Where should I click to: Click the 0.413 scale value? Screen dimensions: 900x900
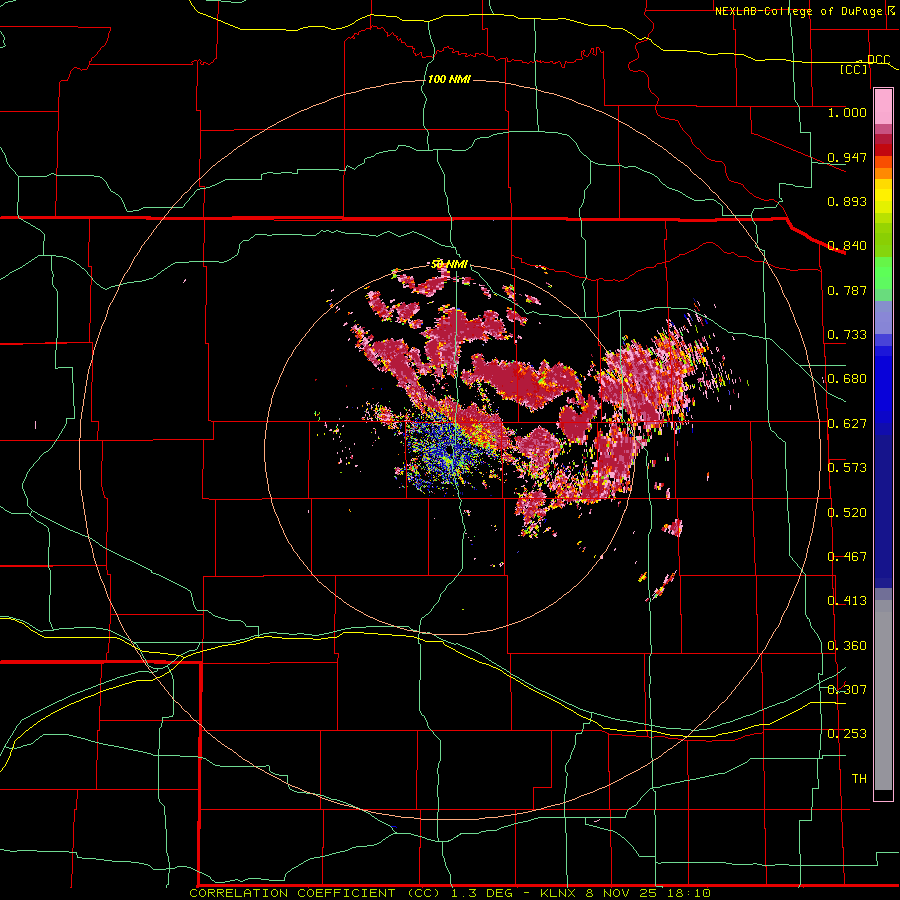847,601
